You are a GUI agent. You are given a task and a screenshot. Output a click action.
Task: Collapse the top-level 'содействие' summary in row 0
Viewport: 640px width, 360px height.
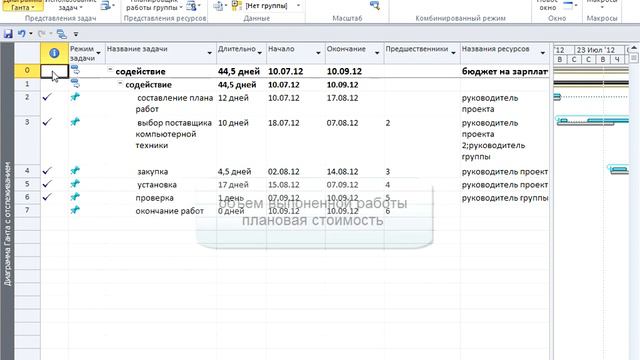[x=110, y=70]
